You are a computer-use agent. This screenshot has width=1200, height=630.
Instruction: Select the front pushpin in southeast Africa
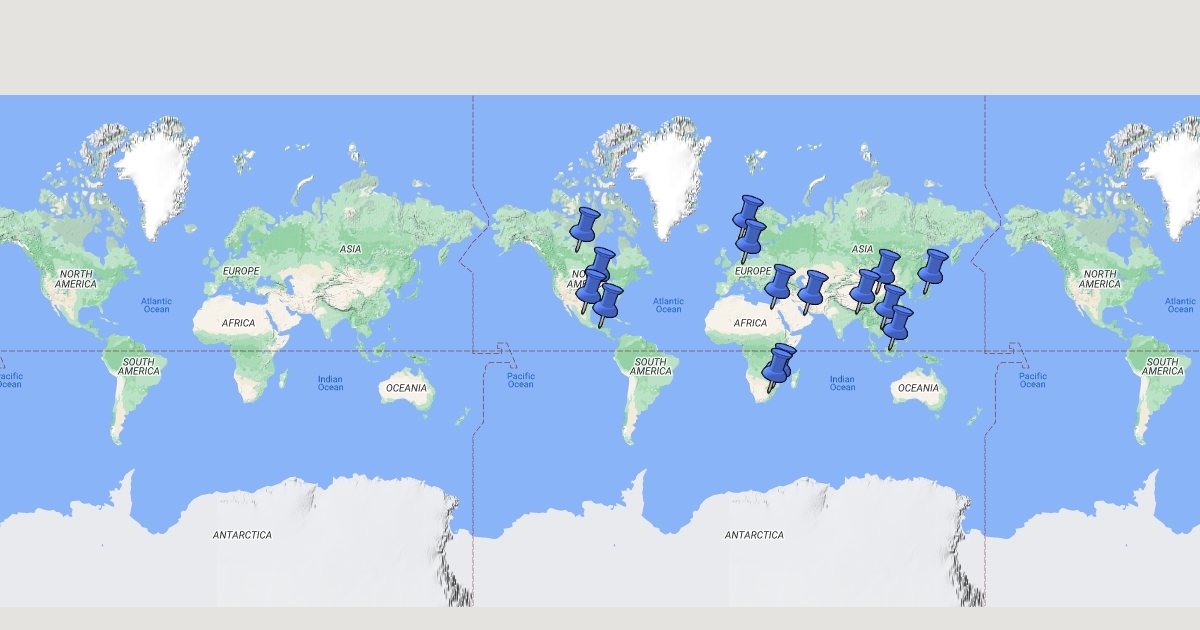pyautogui.click(x=776, y=370)
